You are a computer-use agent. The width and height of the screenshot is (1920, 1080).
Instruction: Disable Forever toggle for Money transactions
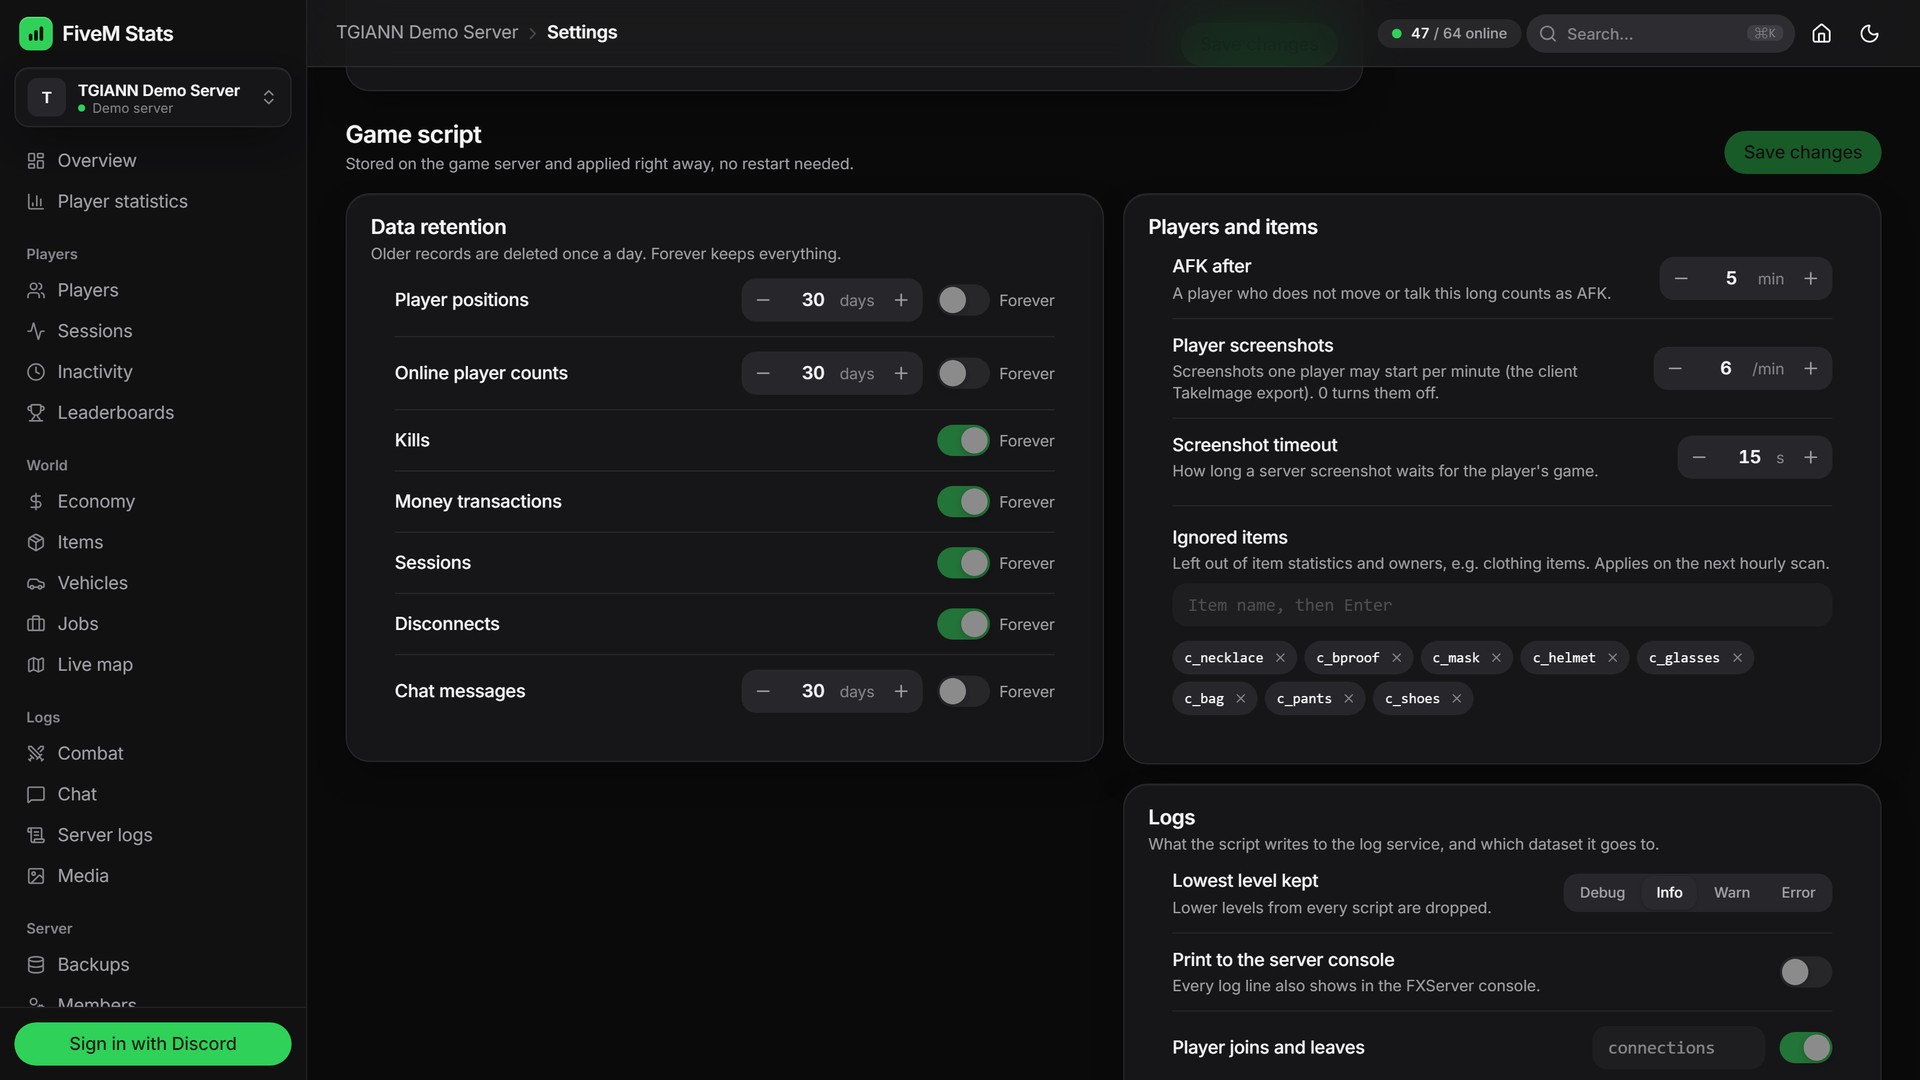(963, 502)
